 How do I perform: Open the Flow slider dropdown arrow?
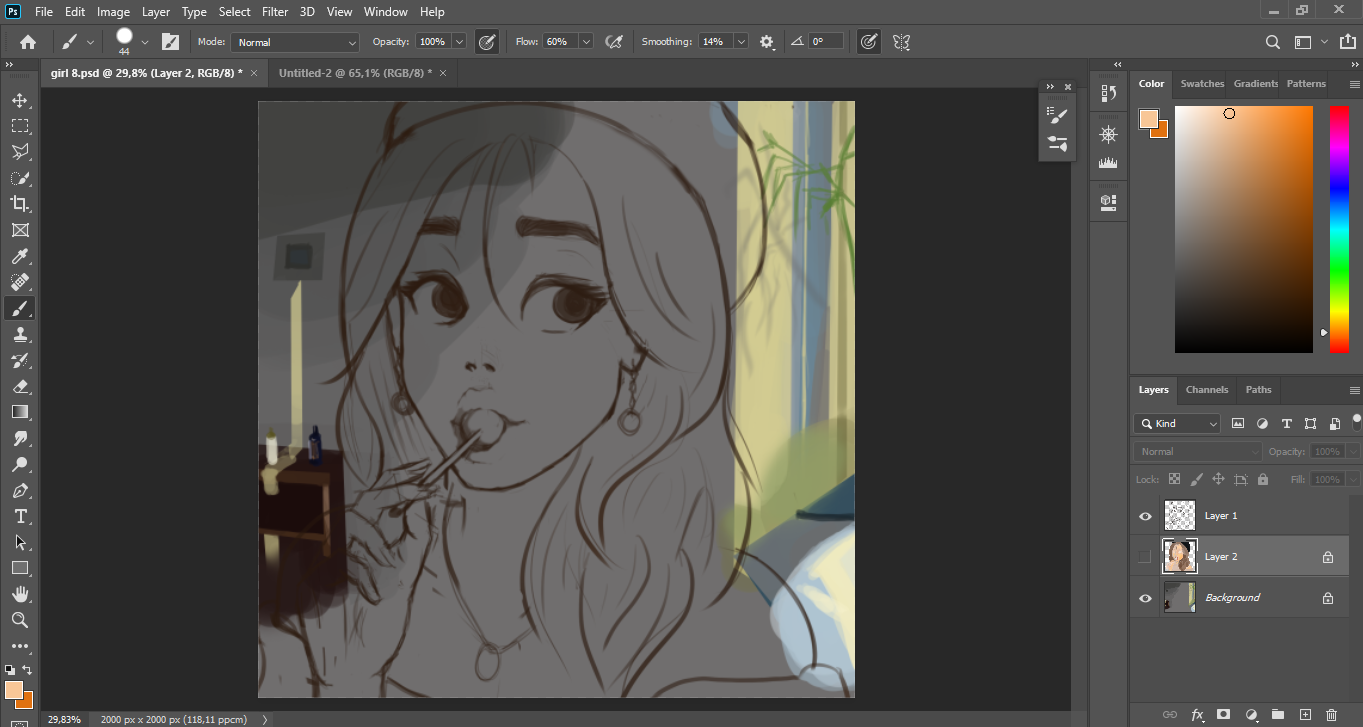(x=585, y=42)
